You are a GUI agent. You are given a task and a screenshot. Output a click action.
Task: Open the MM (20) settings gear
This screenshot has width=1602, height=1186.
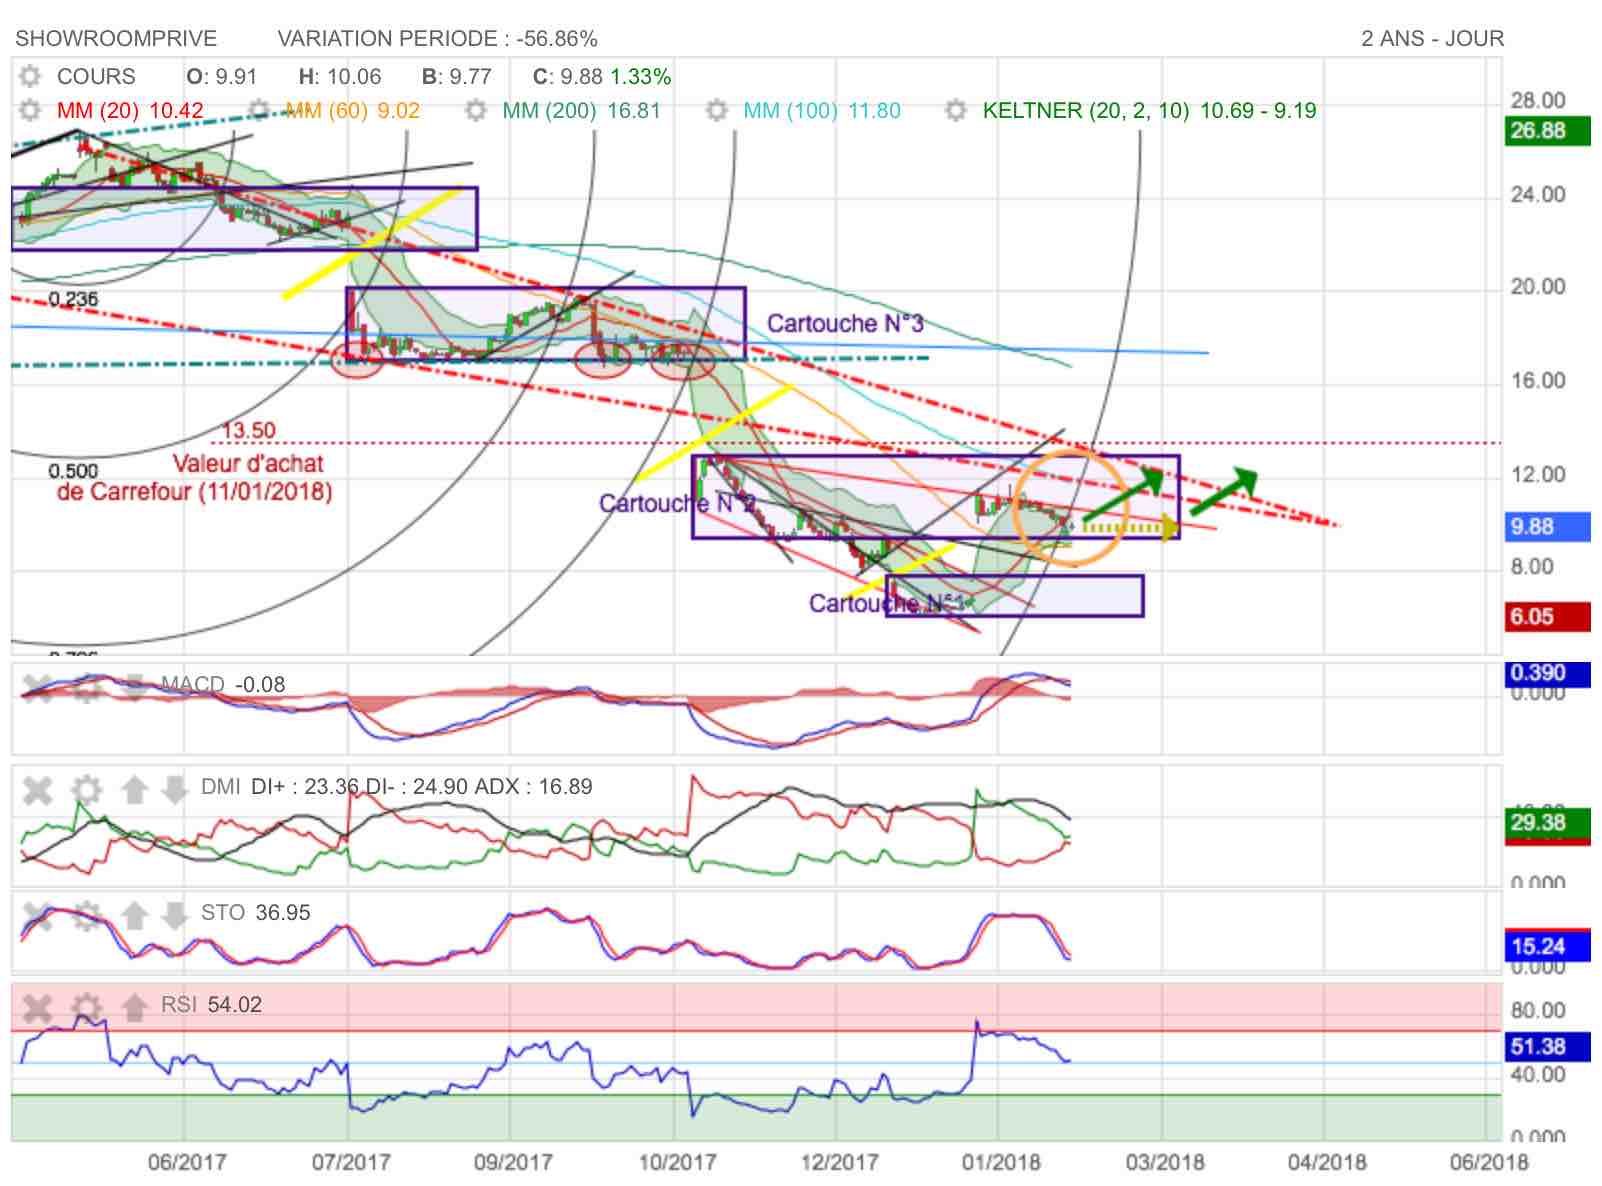pyautogui.click(x=30, y=110)
